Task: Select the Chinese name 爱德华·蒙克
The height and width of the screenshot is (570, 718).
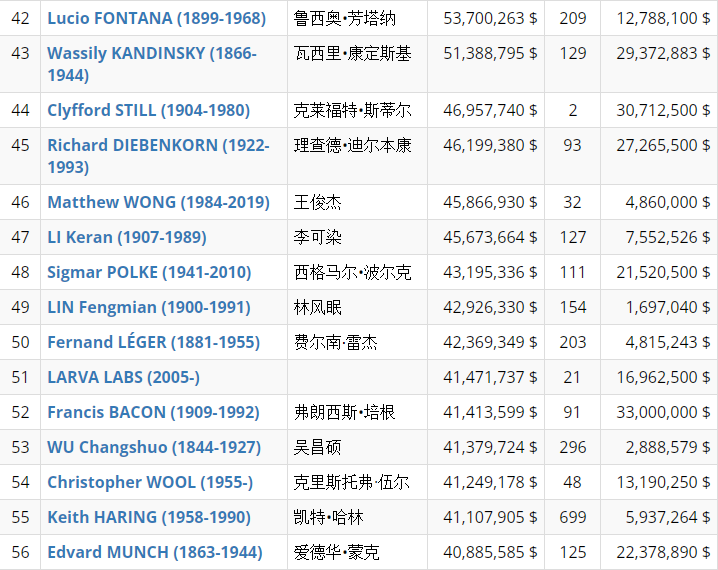Action: (x=337, y=553)
